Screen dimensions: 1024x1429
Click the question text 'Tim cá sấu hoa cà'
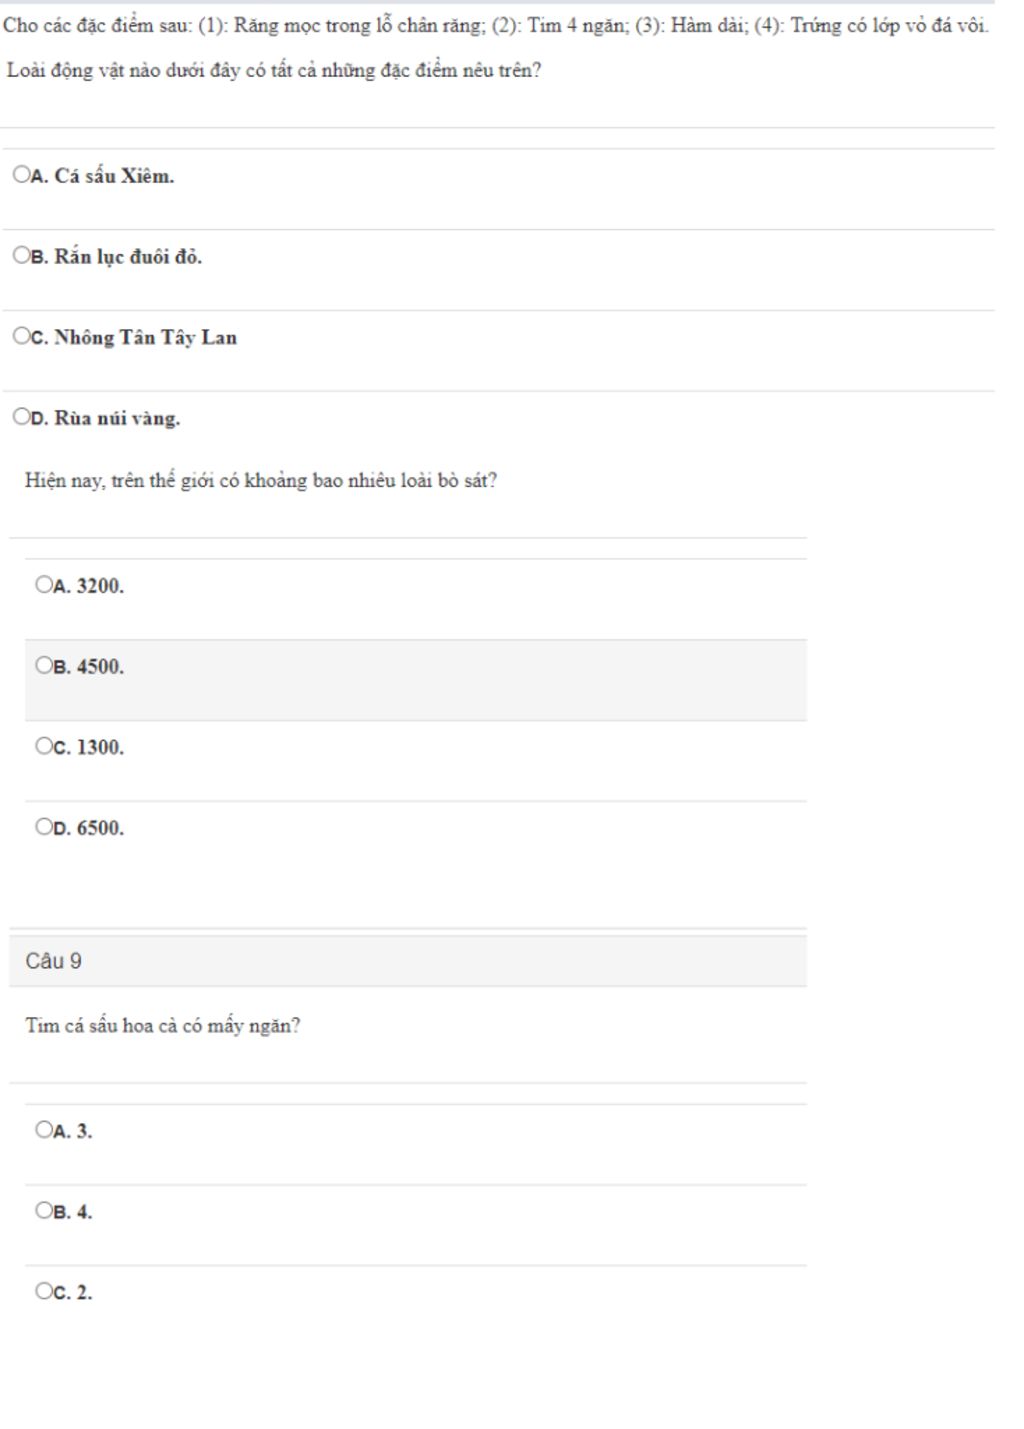163,1026
